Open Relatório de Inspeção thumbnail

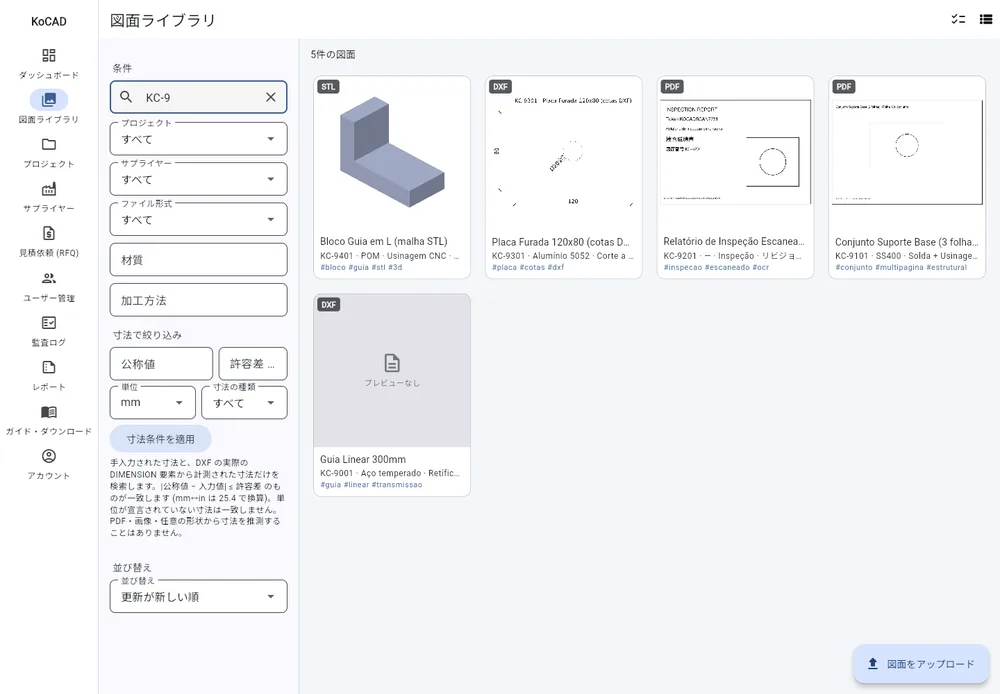pos(735,153)
